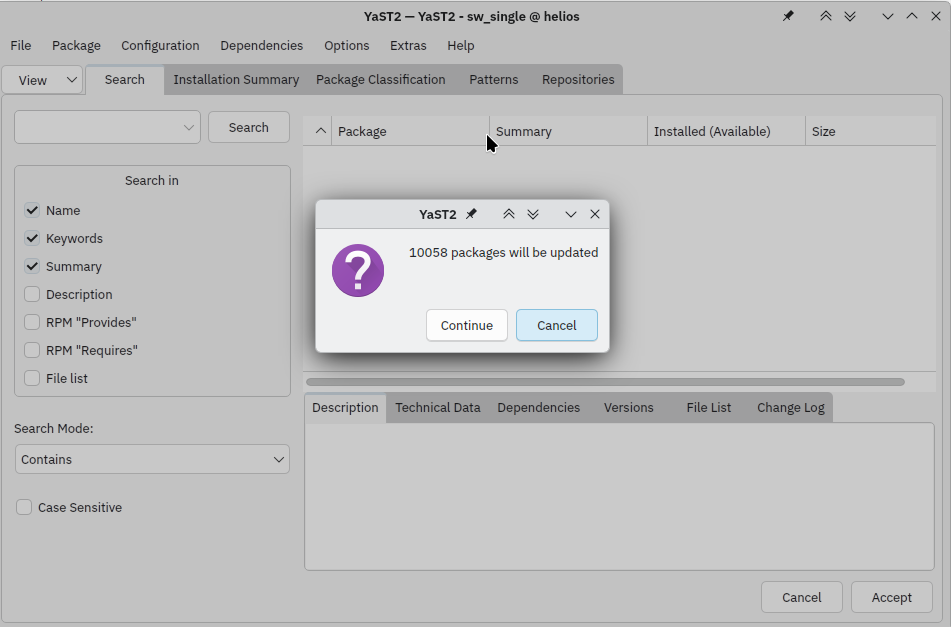Enable Case Sensitive search
Viewport: 951px width, 627px height.
click(x=24, y=507)
